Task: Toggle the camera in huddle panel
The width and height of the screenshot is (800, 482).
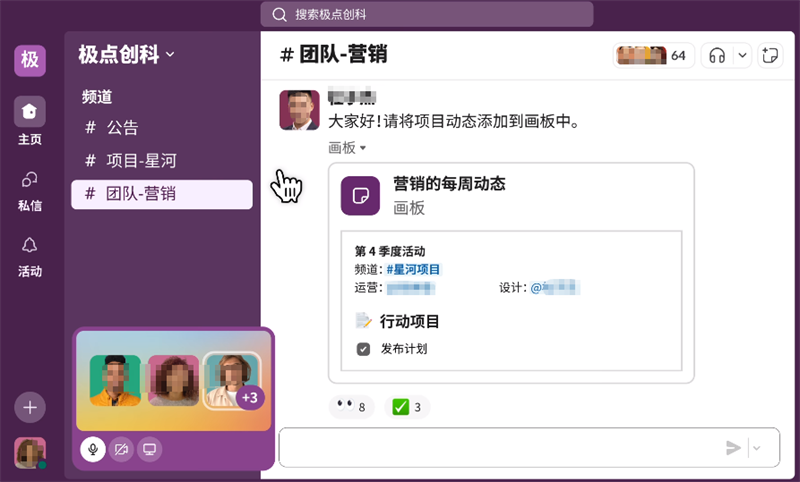Action: tap(121, 449)
